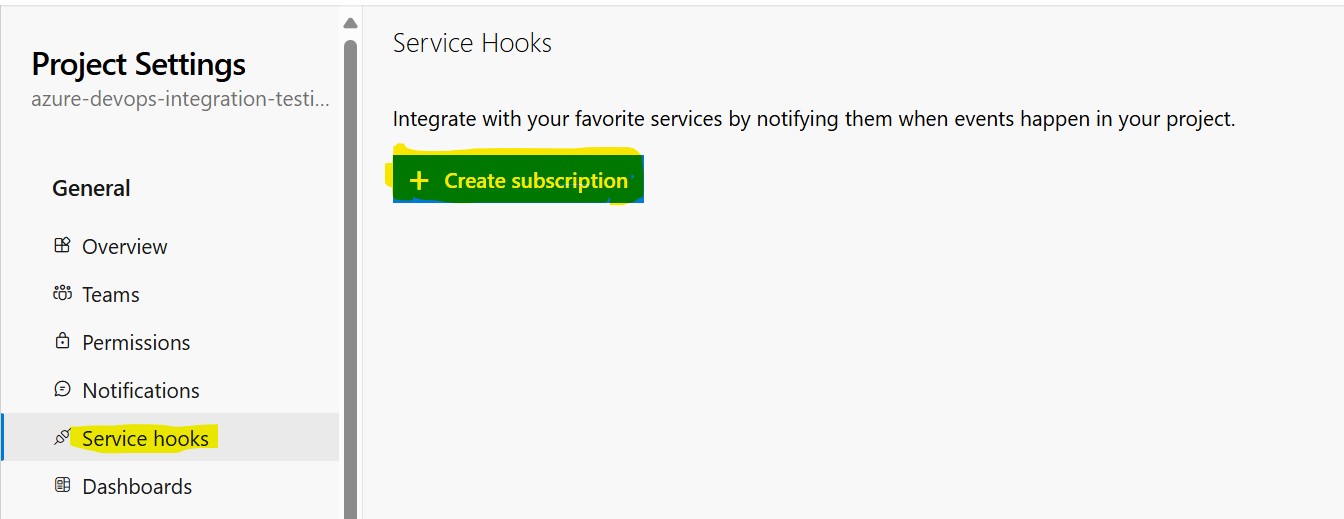Click the Service Hooks page heading
The image size is (1344, 519).
coord(472,43)
